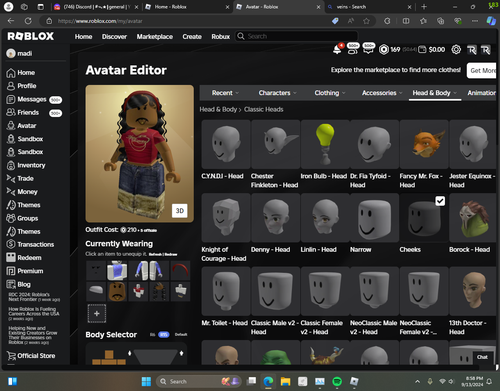The image size is (500, 391).
Task: Open the Chat button
Action: [482, 357]
